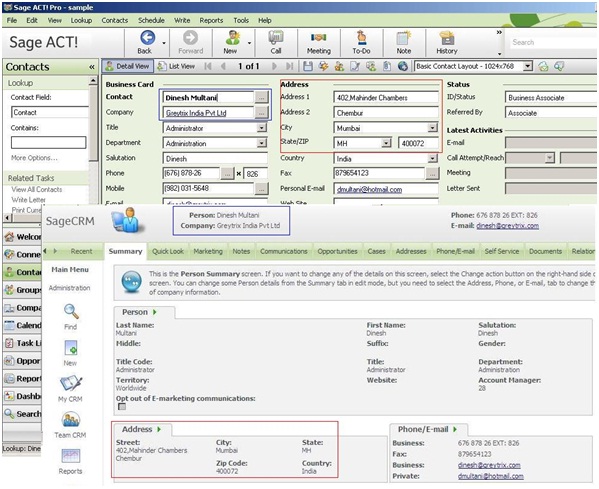The height and width of the screenshot is (489, 599).
Task: Click More Options link
Action: [x=34, y=158]
